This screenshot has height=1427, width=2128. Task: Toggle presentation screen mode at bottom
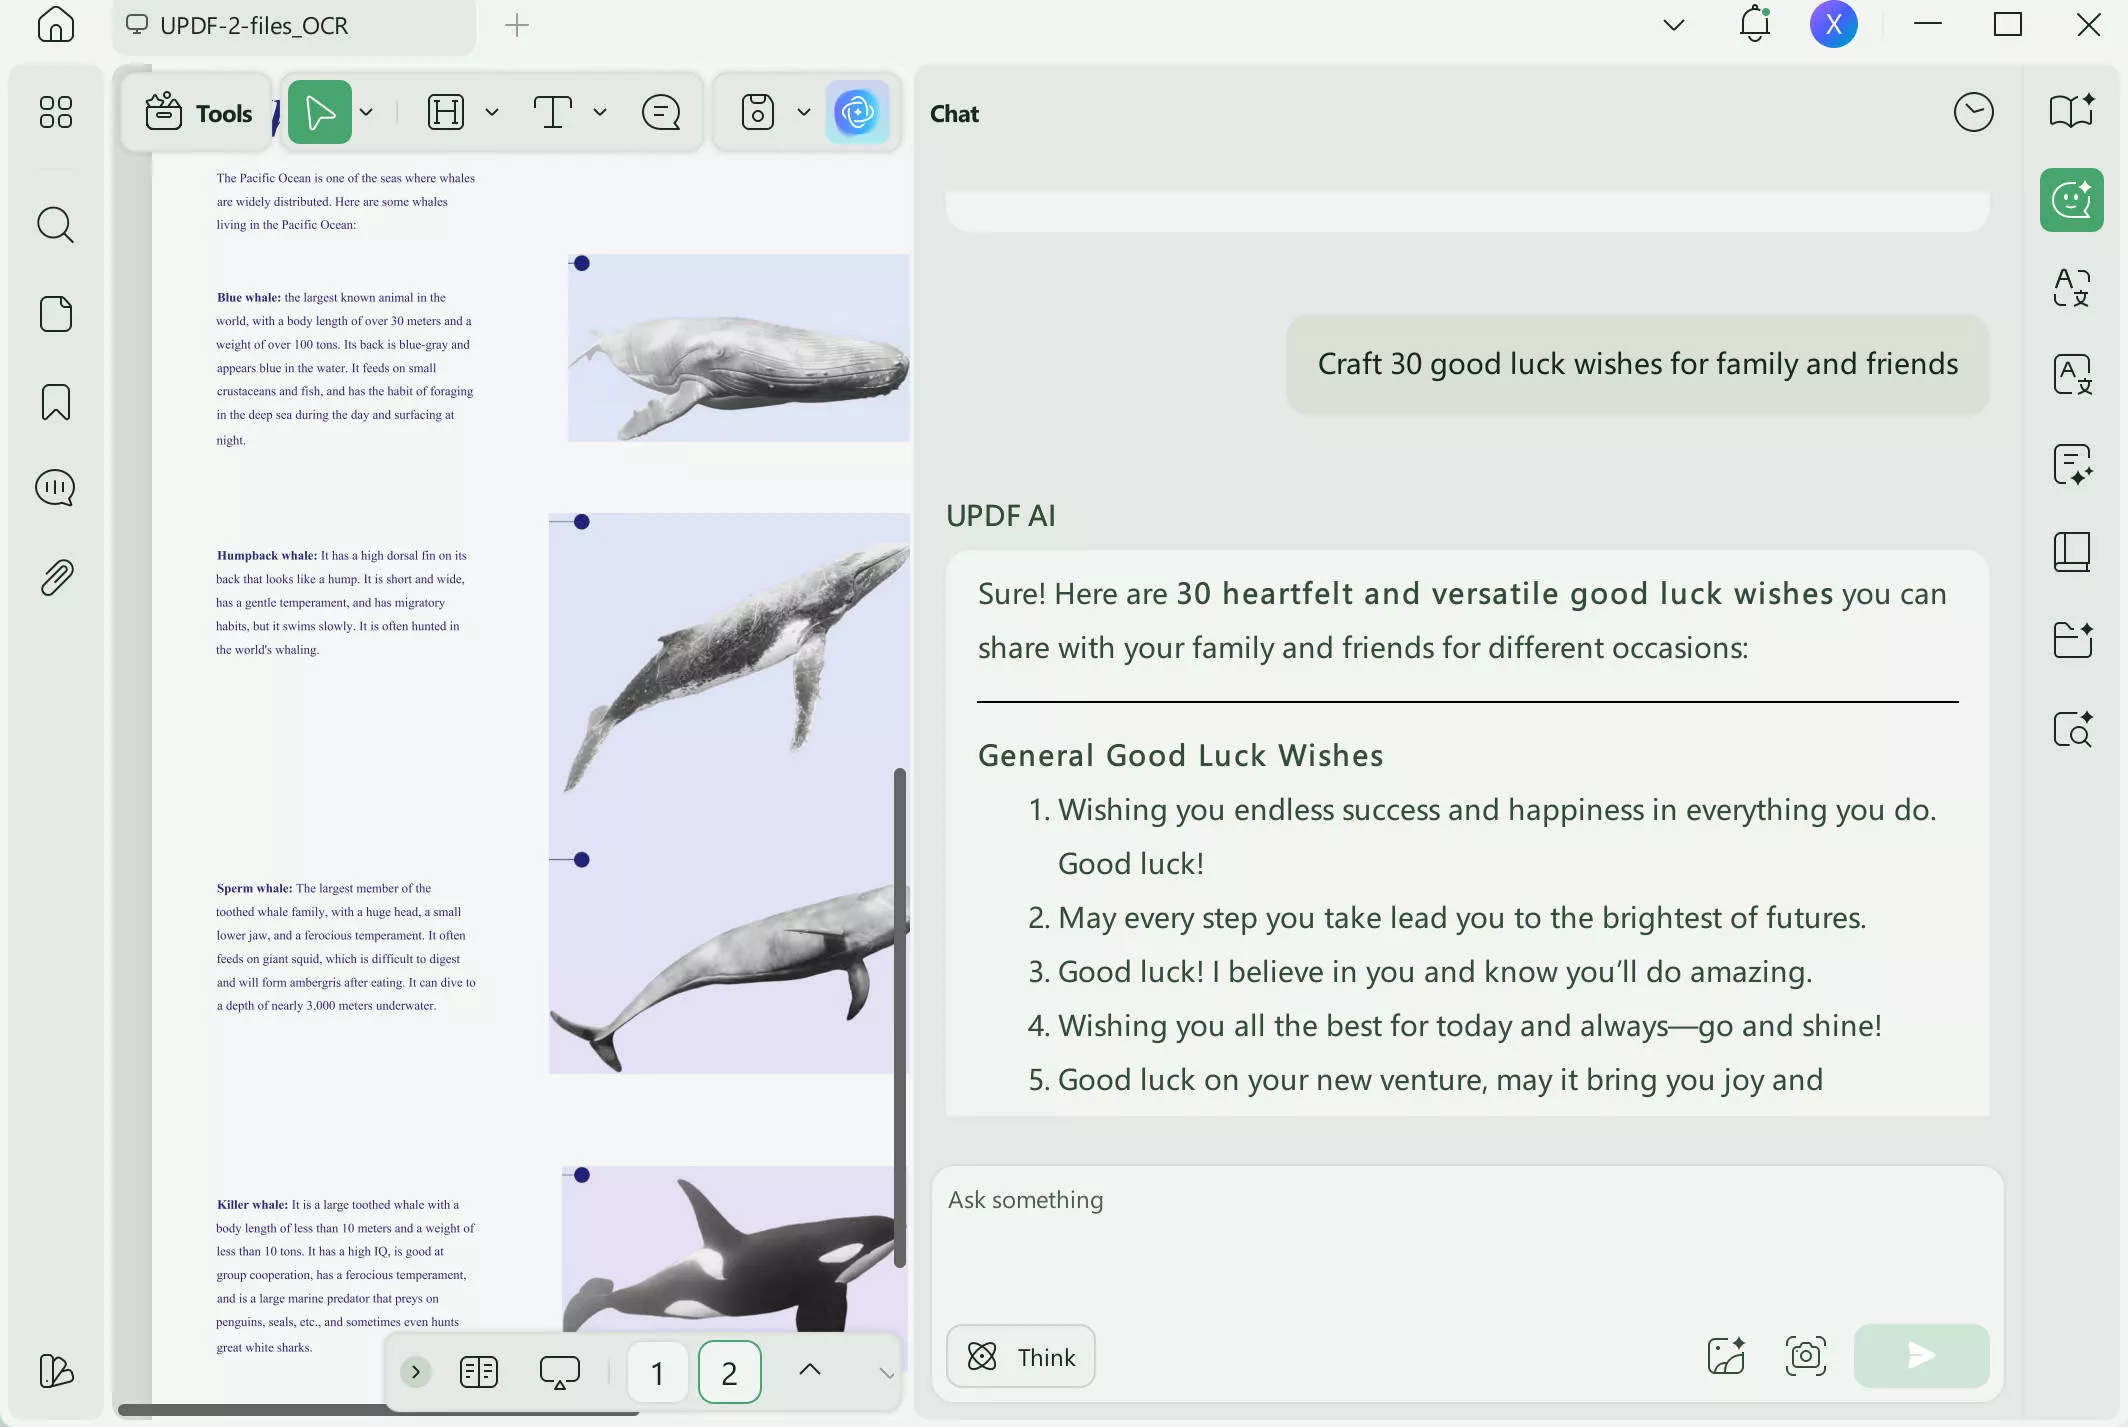pos(559,1371)
